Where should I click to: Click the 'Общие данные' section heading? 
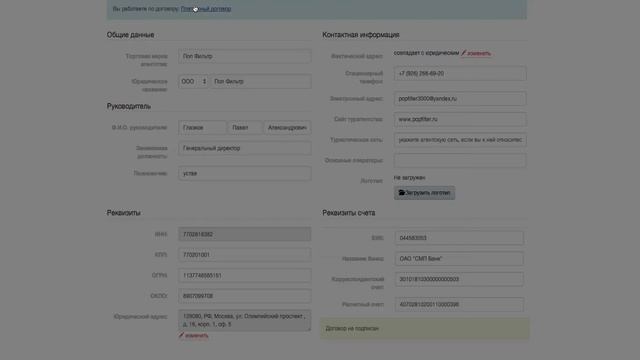(x=131, y=35)
